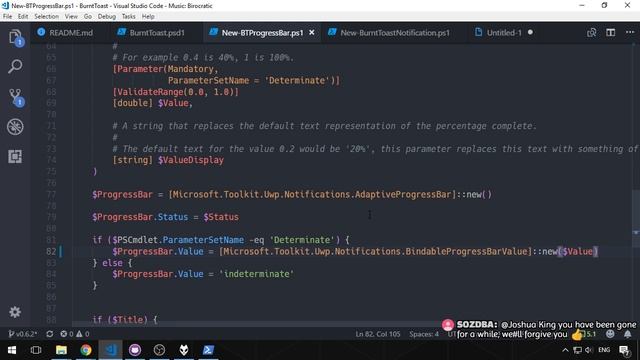Open the Search view in activity bar
The image size is (640, 360).
coord(15,67)
